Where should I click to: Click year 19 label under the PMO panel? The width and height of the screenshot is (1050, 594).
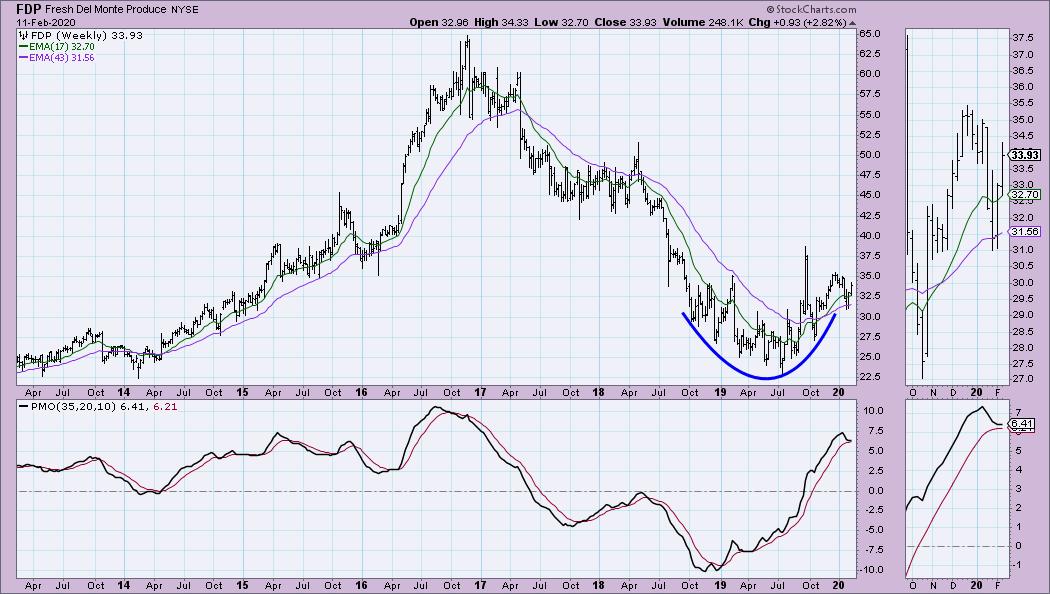pos(720,585)
